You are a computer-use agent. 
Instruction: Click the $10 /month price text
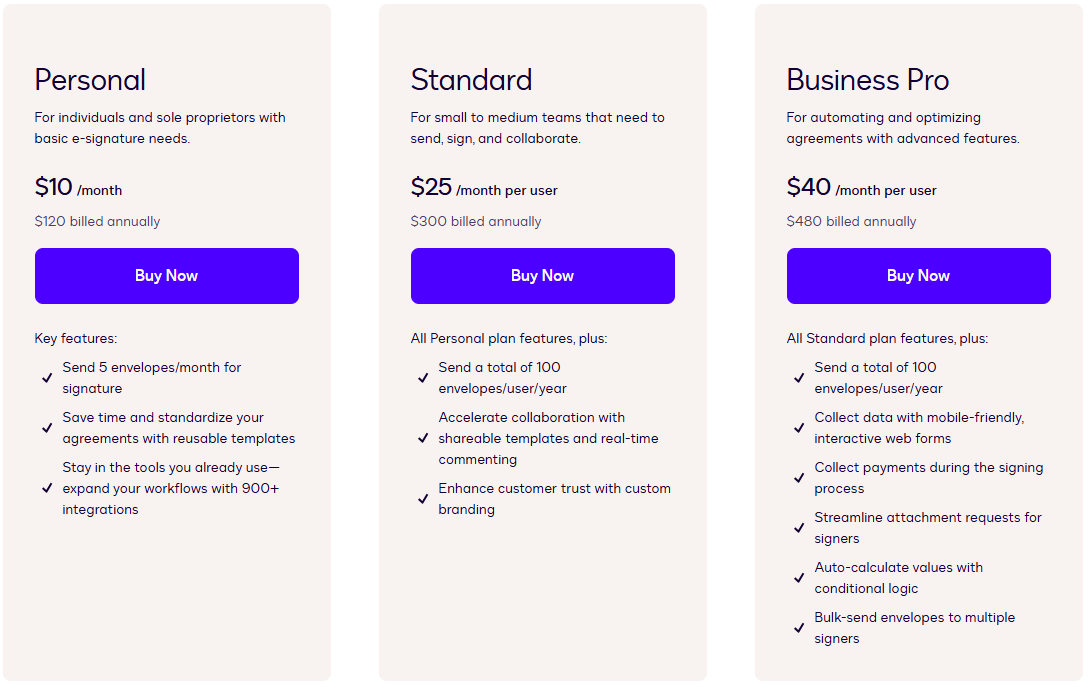tap(78, 187)
